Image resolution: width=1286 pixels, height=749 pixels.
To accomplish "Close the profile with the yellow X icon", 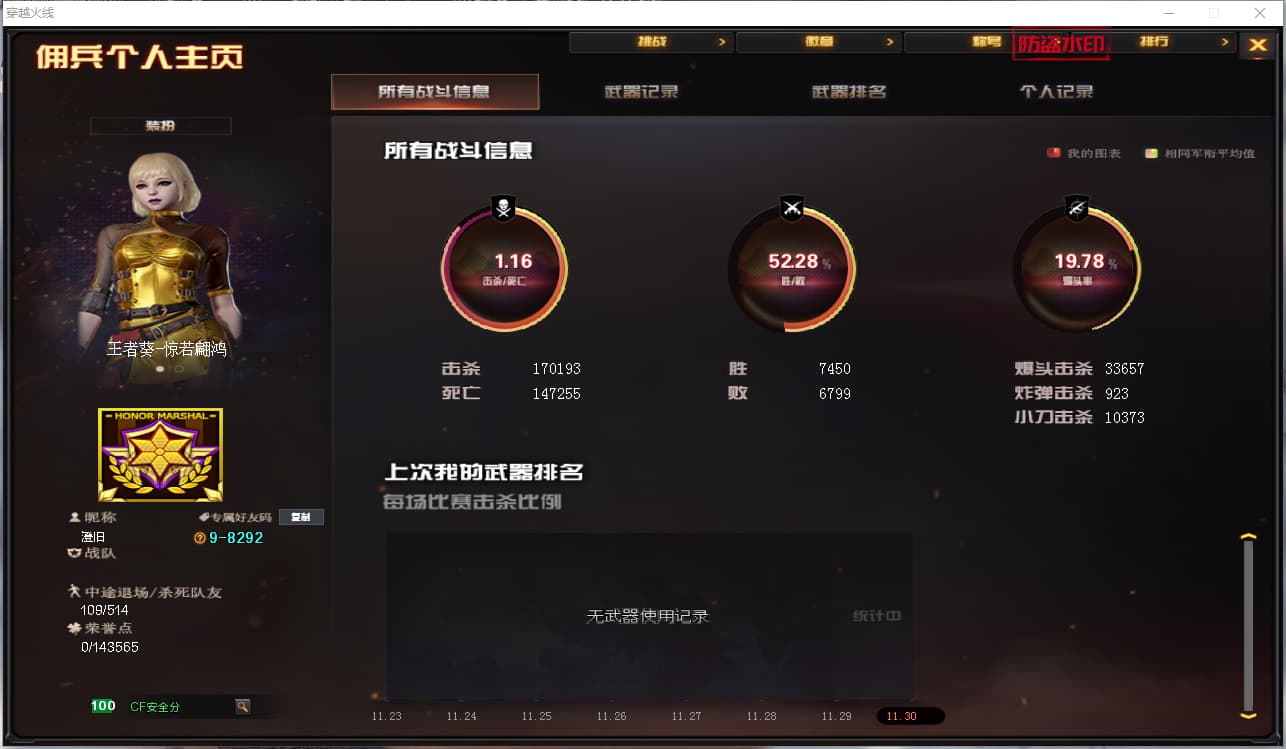I will tap(1258, 45).
